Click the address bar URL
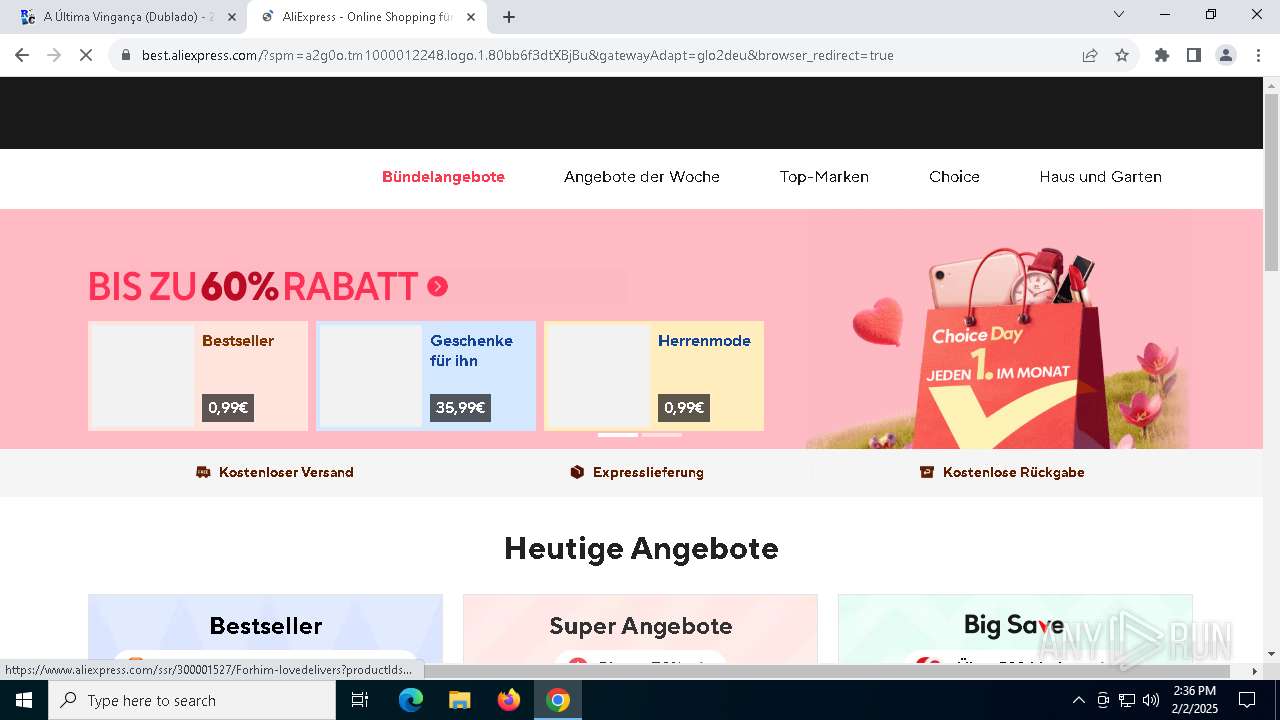This screenshot has height=720, width=1280. (x=518, y=55)
